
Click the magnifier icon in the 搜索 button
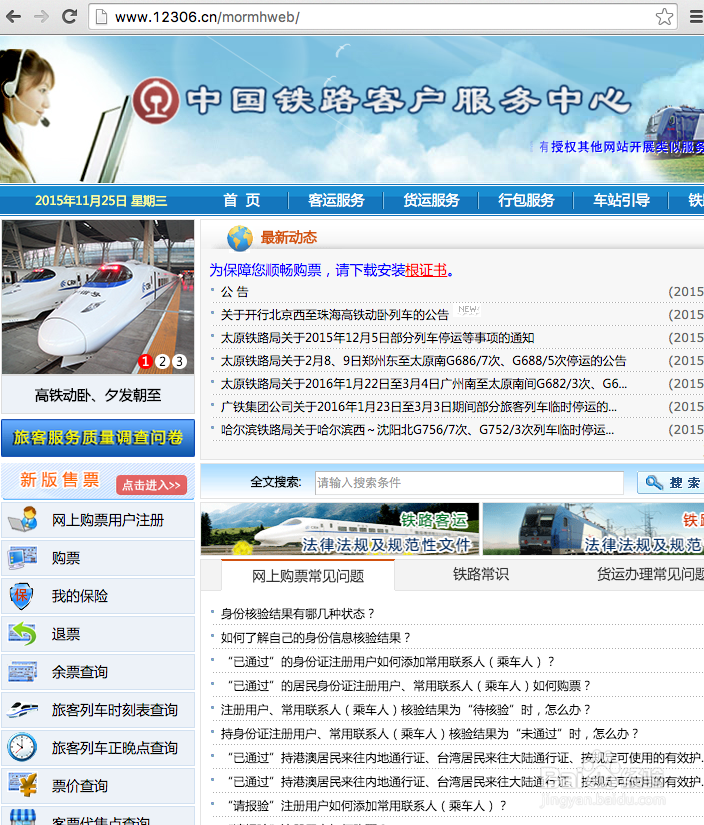coord(654,482)
